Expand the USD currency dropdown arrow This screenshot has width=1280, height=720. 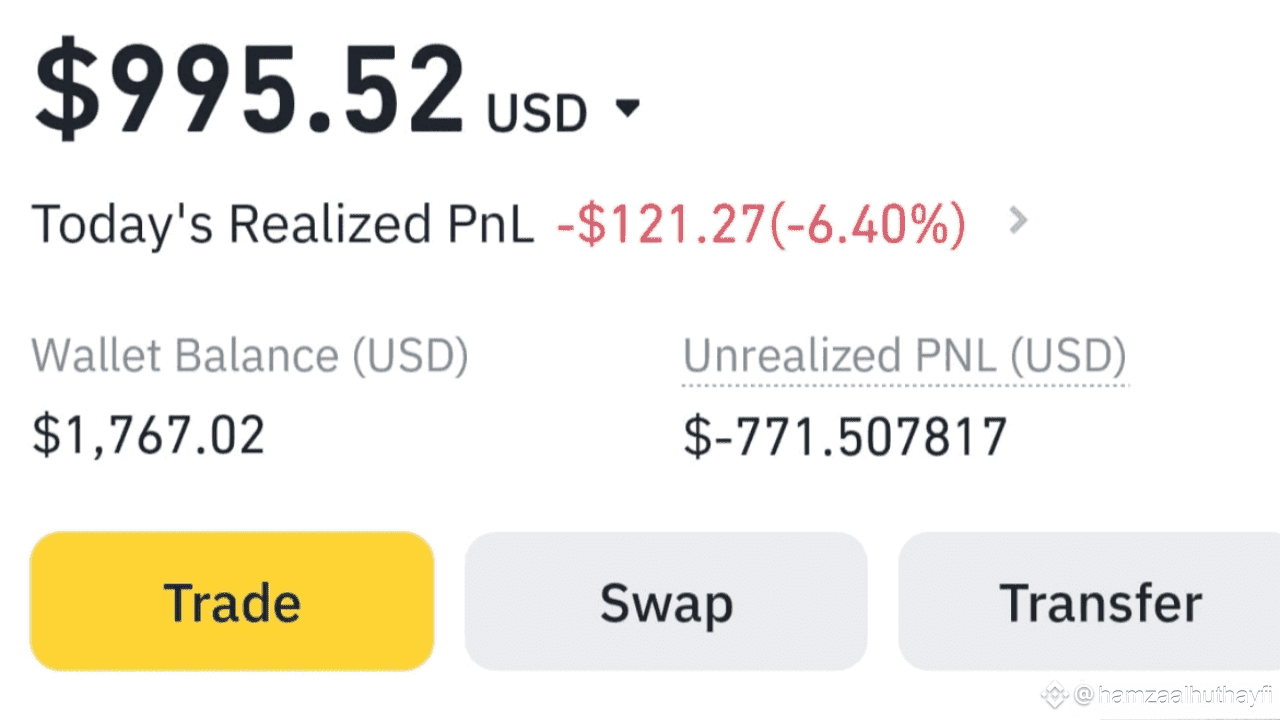(627, 108)
